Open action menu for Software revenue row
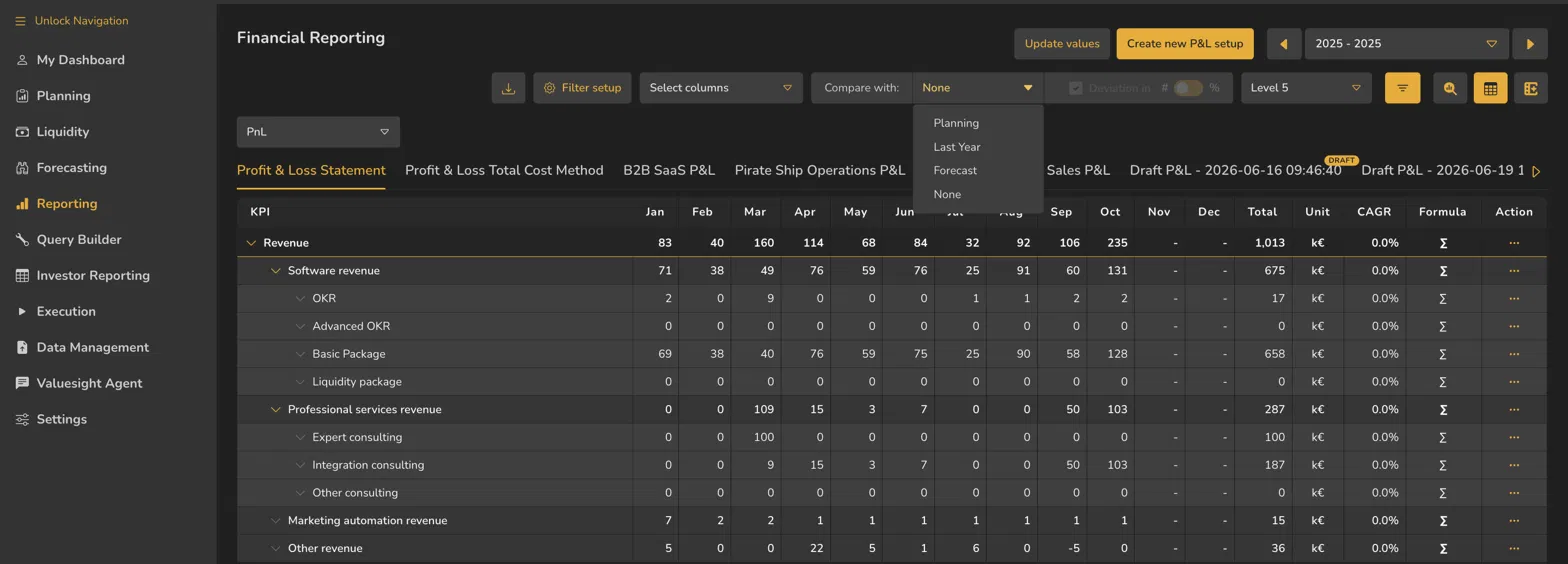Image resolution: width=1568 pixels, height=564 pixels. point(1514,271)
